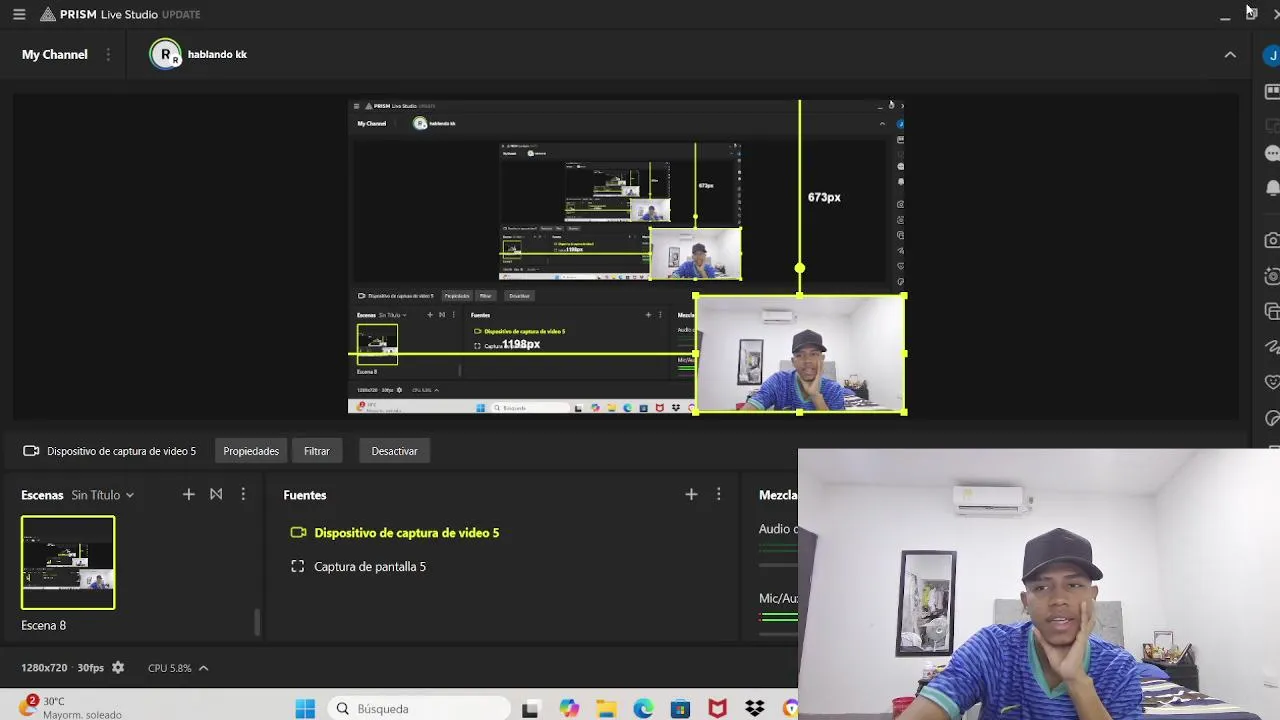Screen dimensions: 1280x720
Task: Add a new source with the Fuentes plus icon
Action: pos(691,494)
